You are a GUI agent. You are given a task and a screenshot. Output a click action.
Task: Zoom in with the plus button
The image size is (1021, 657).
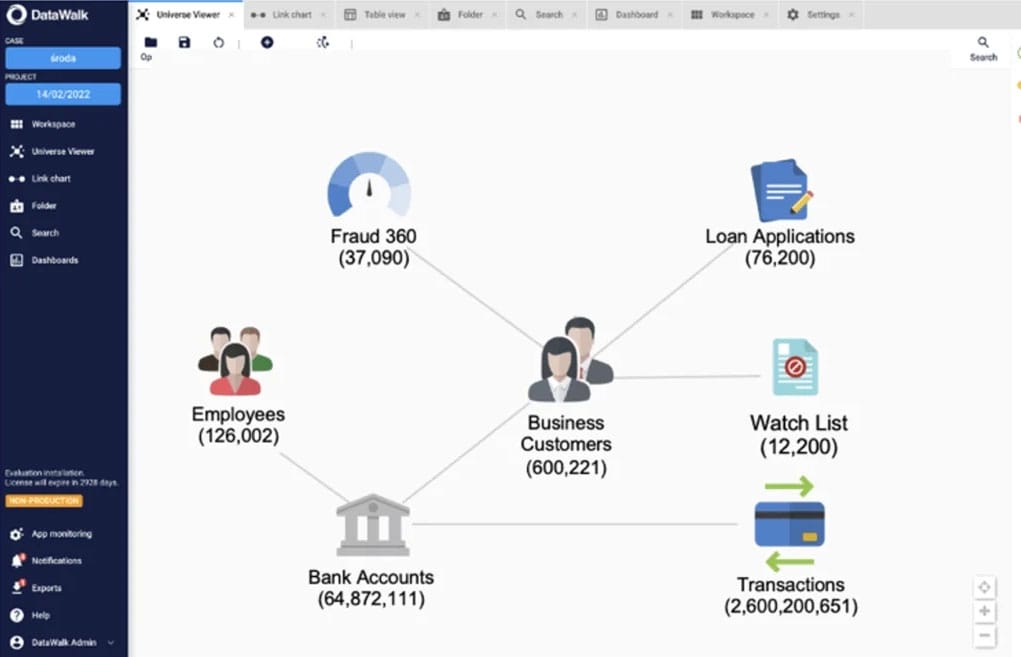pyautogui.click(x=985, y=611)
